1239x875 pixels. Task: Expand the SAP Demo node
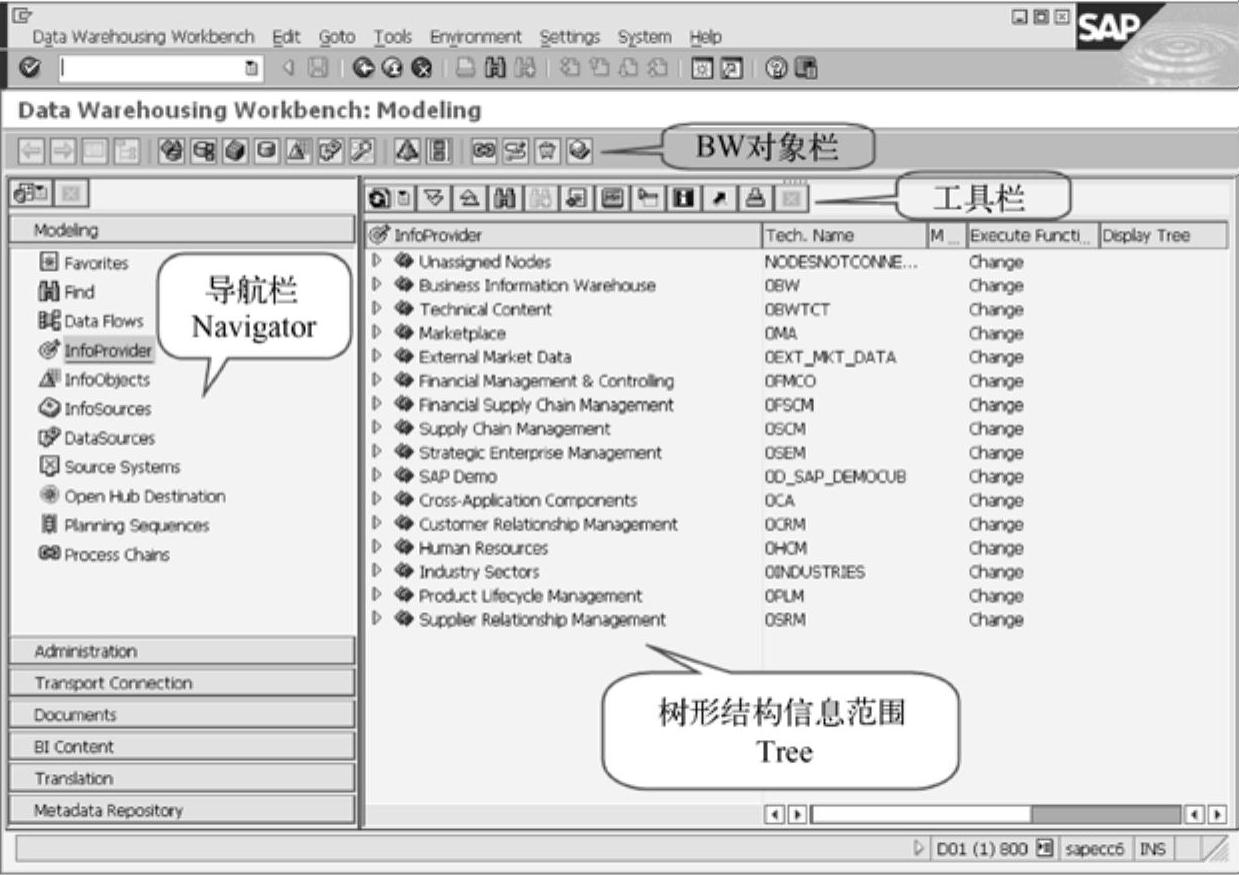click(x=377, y=475)
